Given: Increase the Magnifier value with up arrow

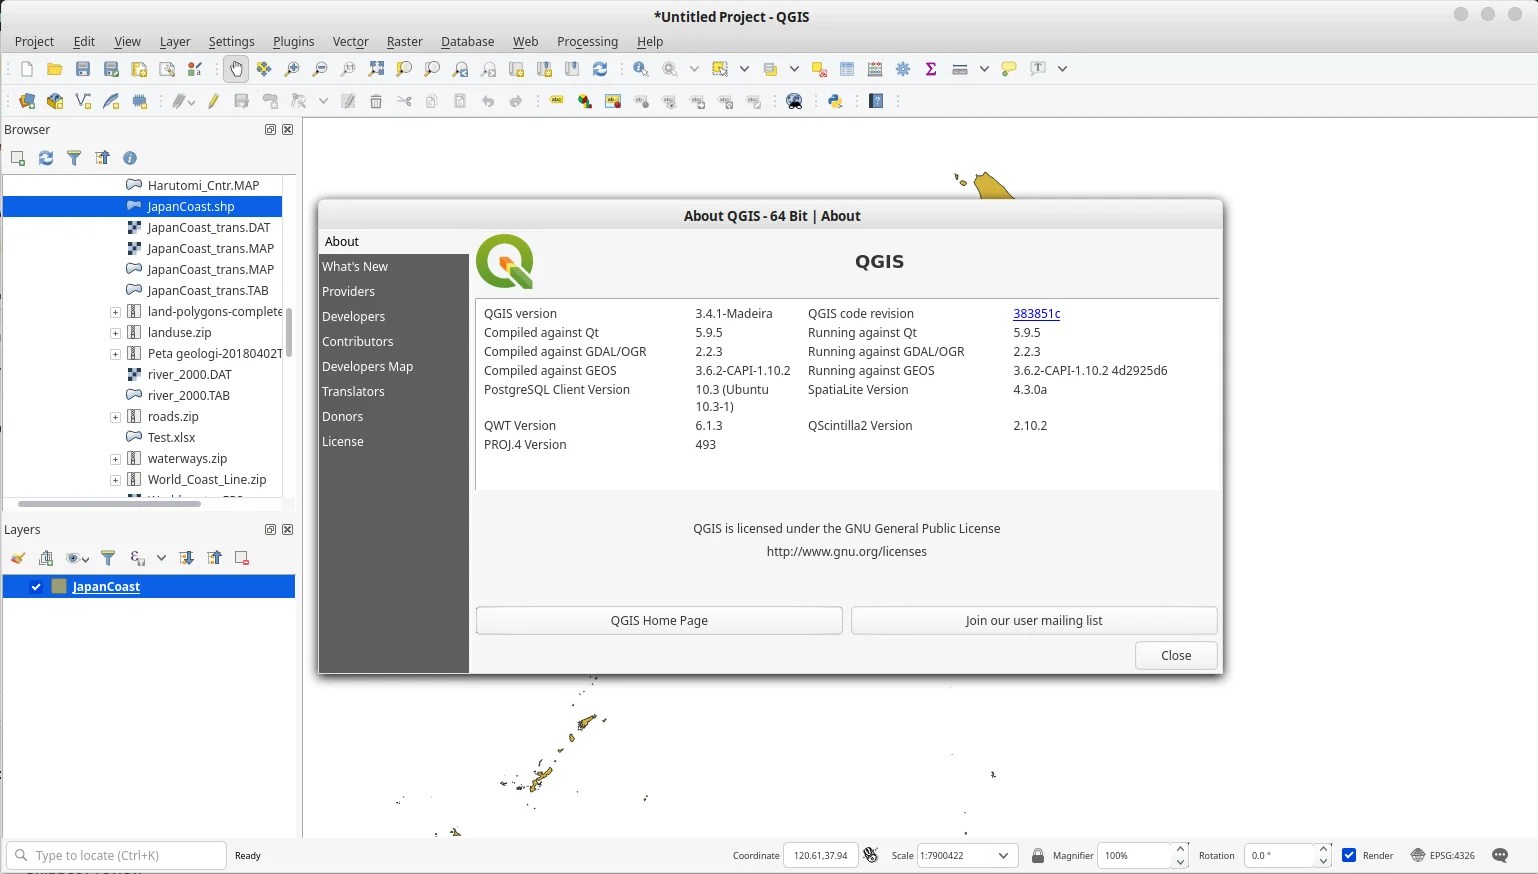Looking at the screenshot, I should point(1180,849).
